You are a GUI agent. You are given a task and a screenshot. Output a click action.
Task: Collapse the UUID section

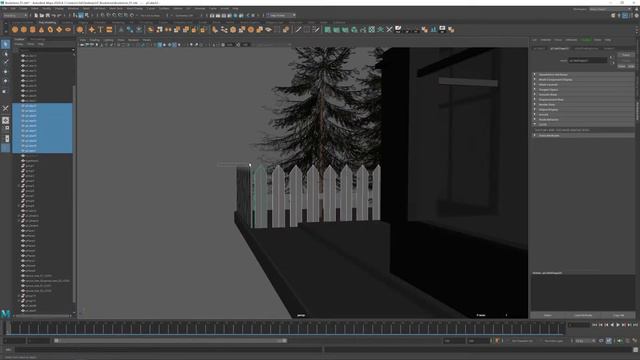(x=584, y=124)
